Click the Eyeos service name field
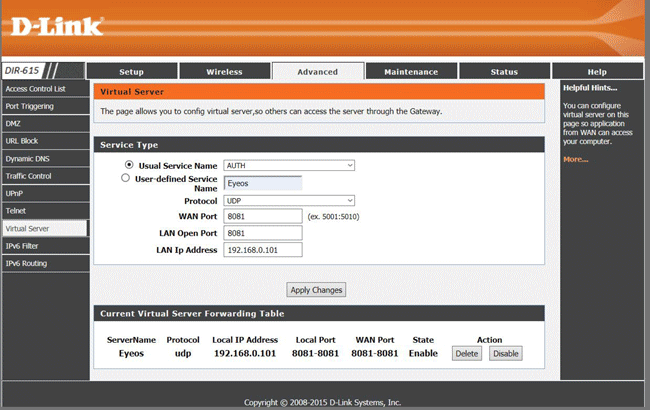Screen dimensions: 650x410 tap(263, 183)
